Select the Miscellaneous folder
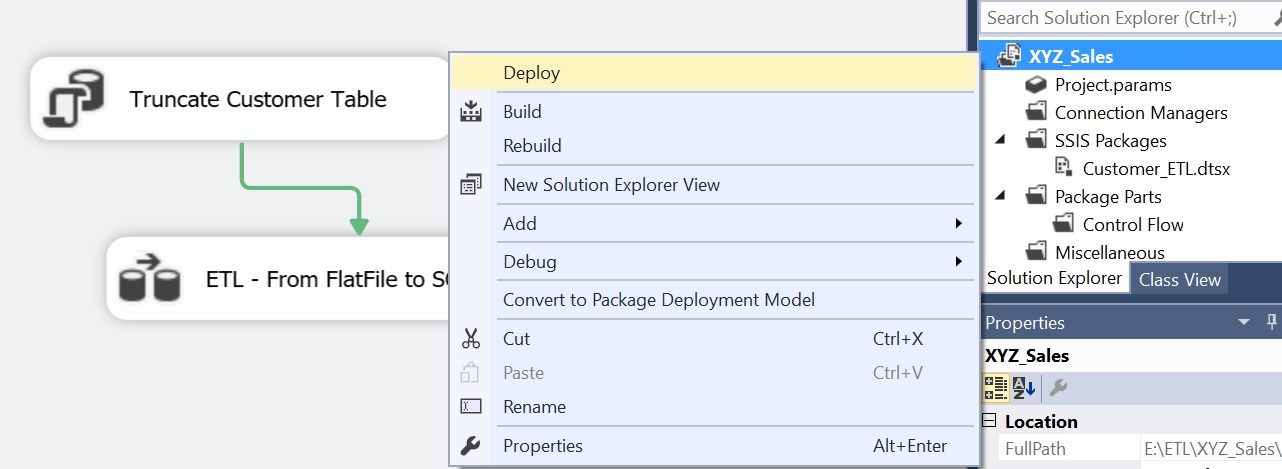Image resolution: width=1282 pixels, height=469 pixels. pyautogui.click(x=1110, y=253)
